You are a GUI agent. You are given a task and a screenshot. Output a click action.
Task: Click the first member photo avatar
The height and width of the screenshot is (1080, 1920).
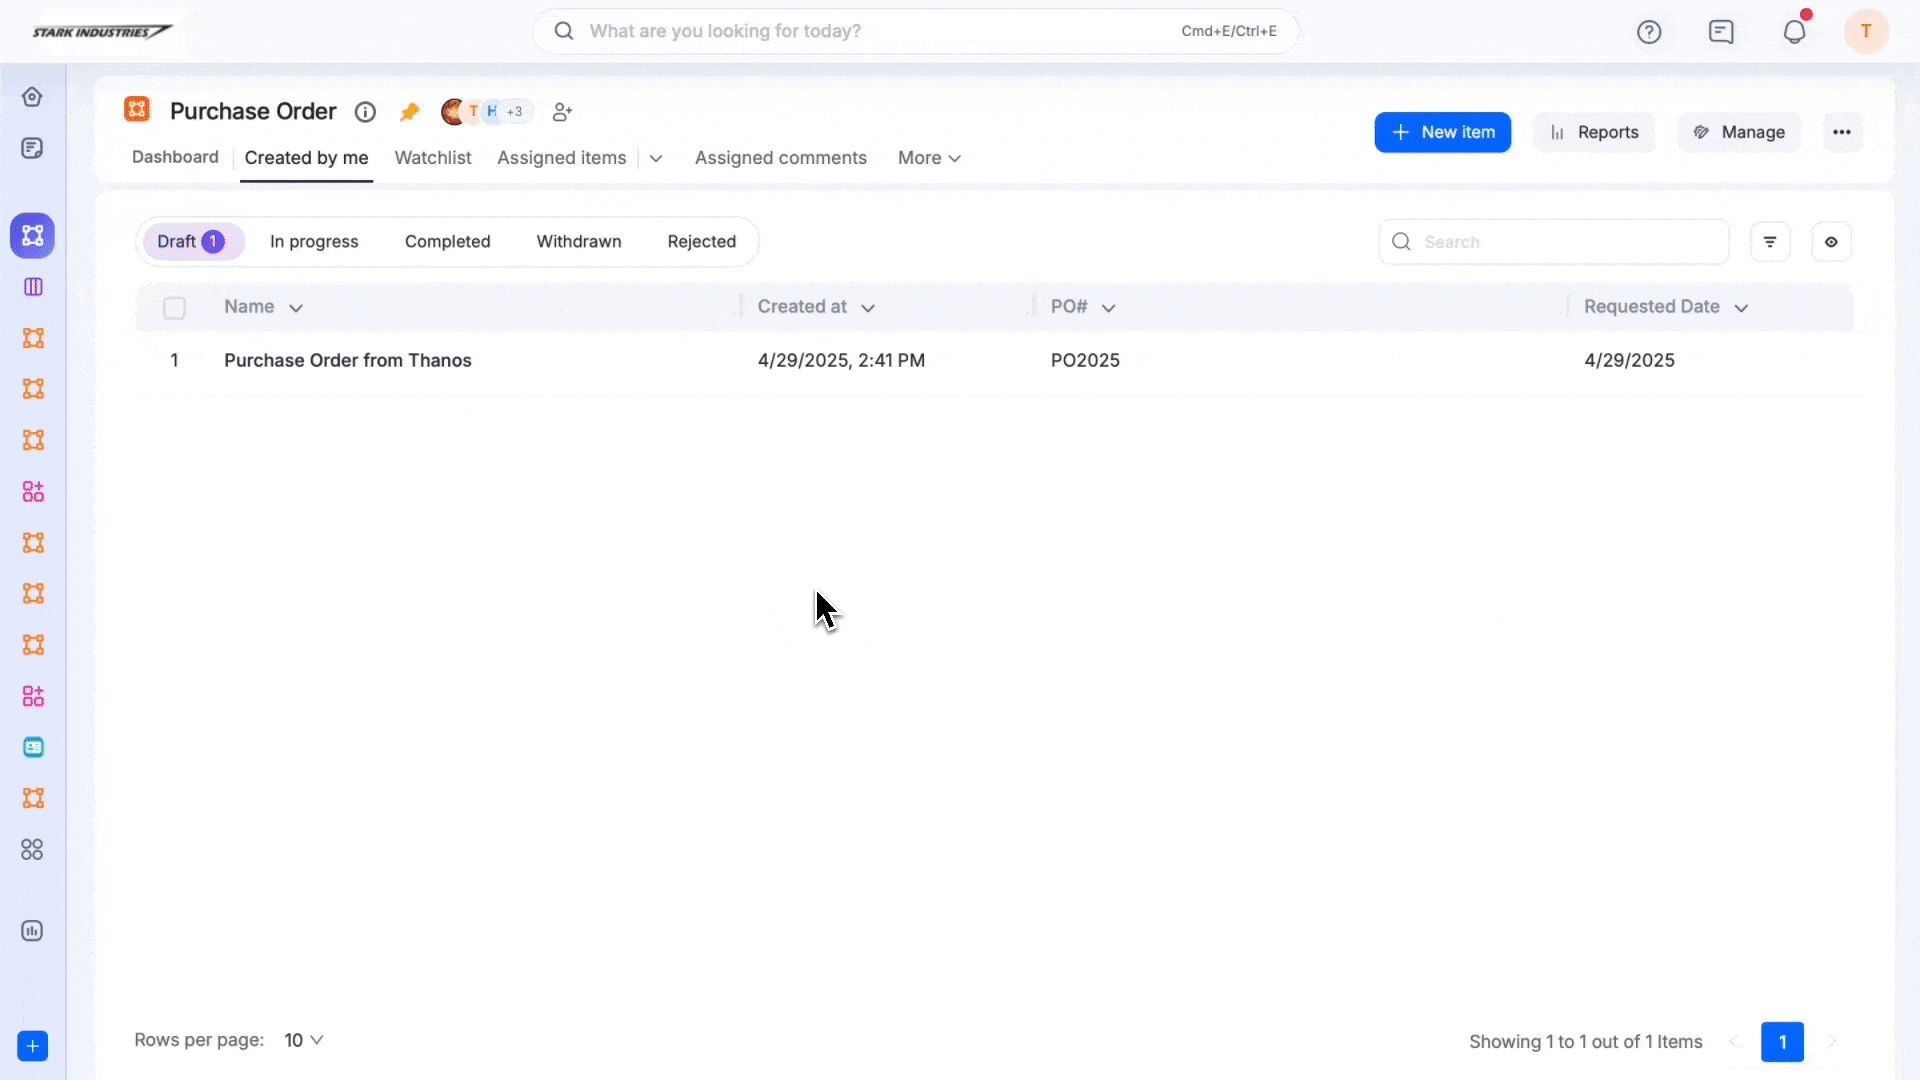[x=453, y=112]
